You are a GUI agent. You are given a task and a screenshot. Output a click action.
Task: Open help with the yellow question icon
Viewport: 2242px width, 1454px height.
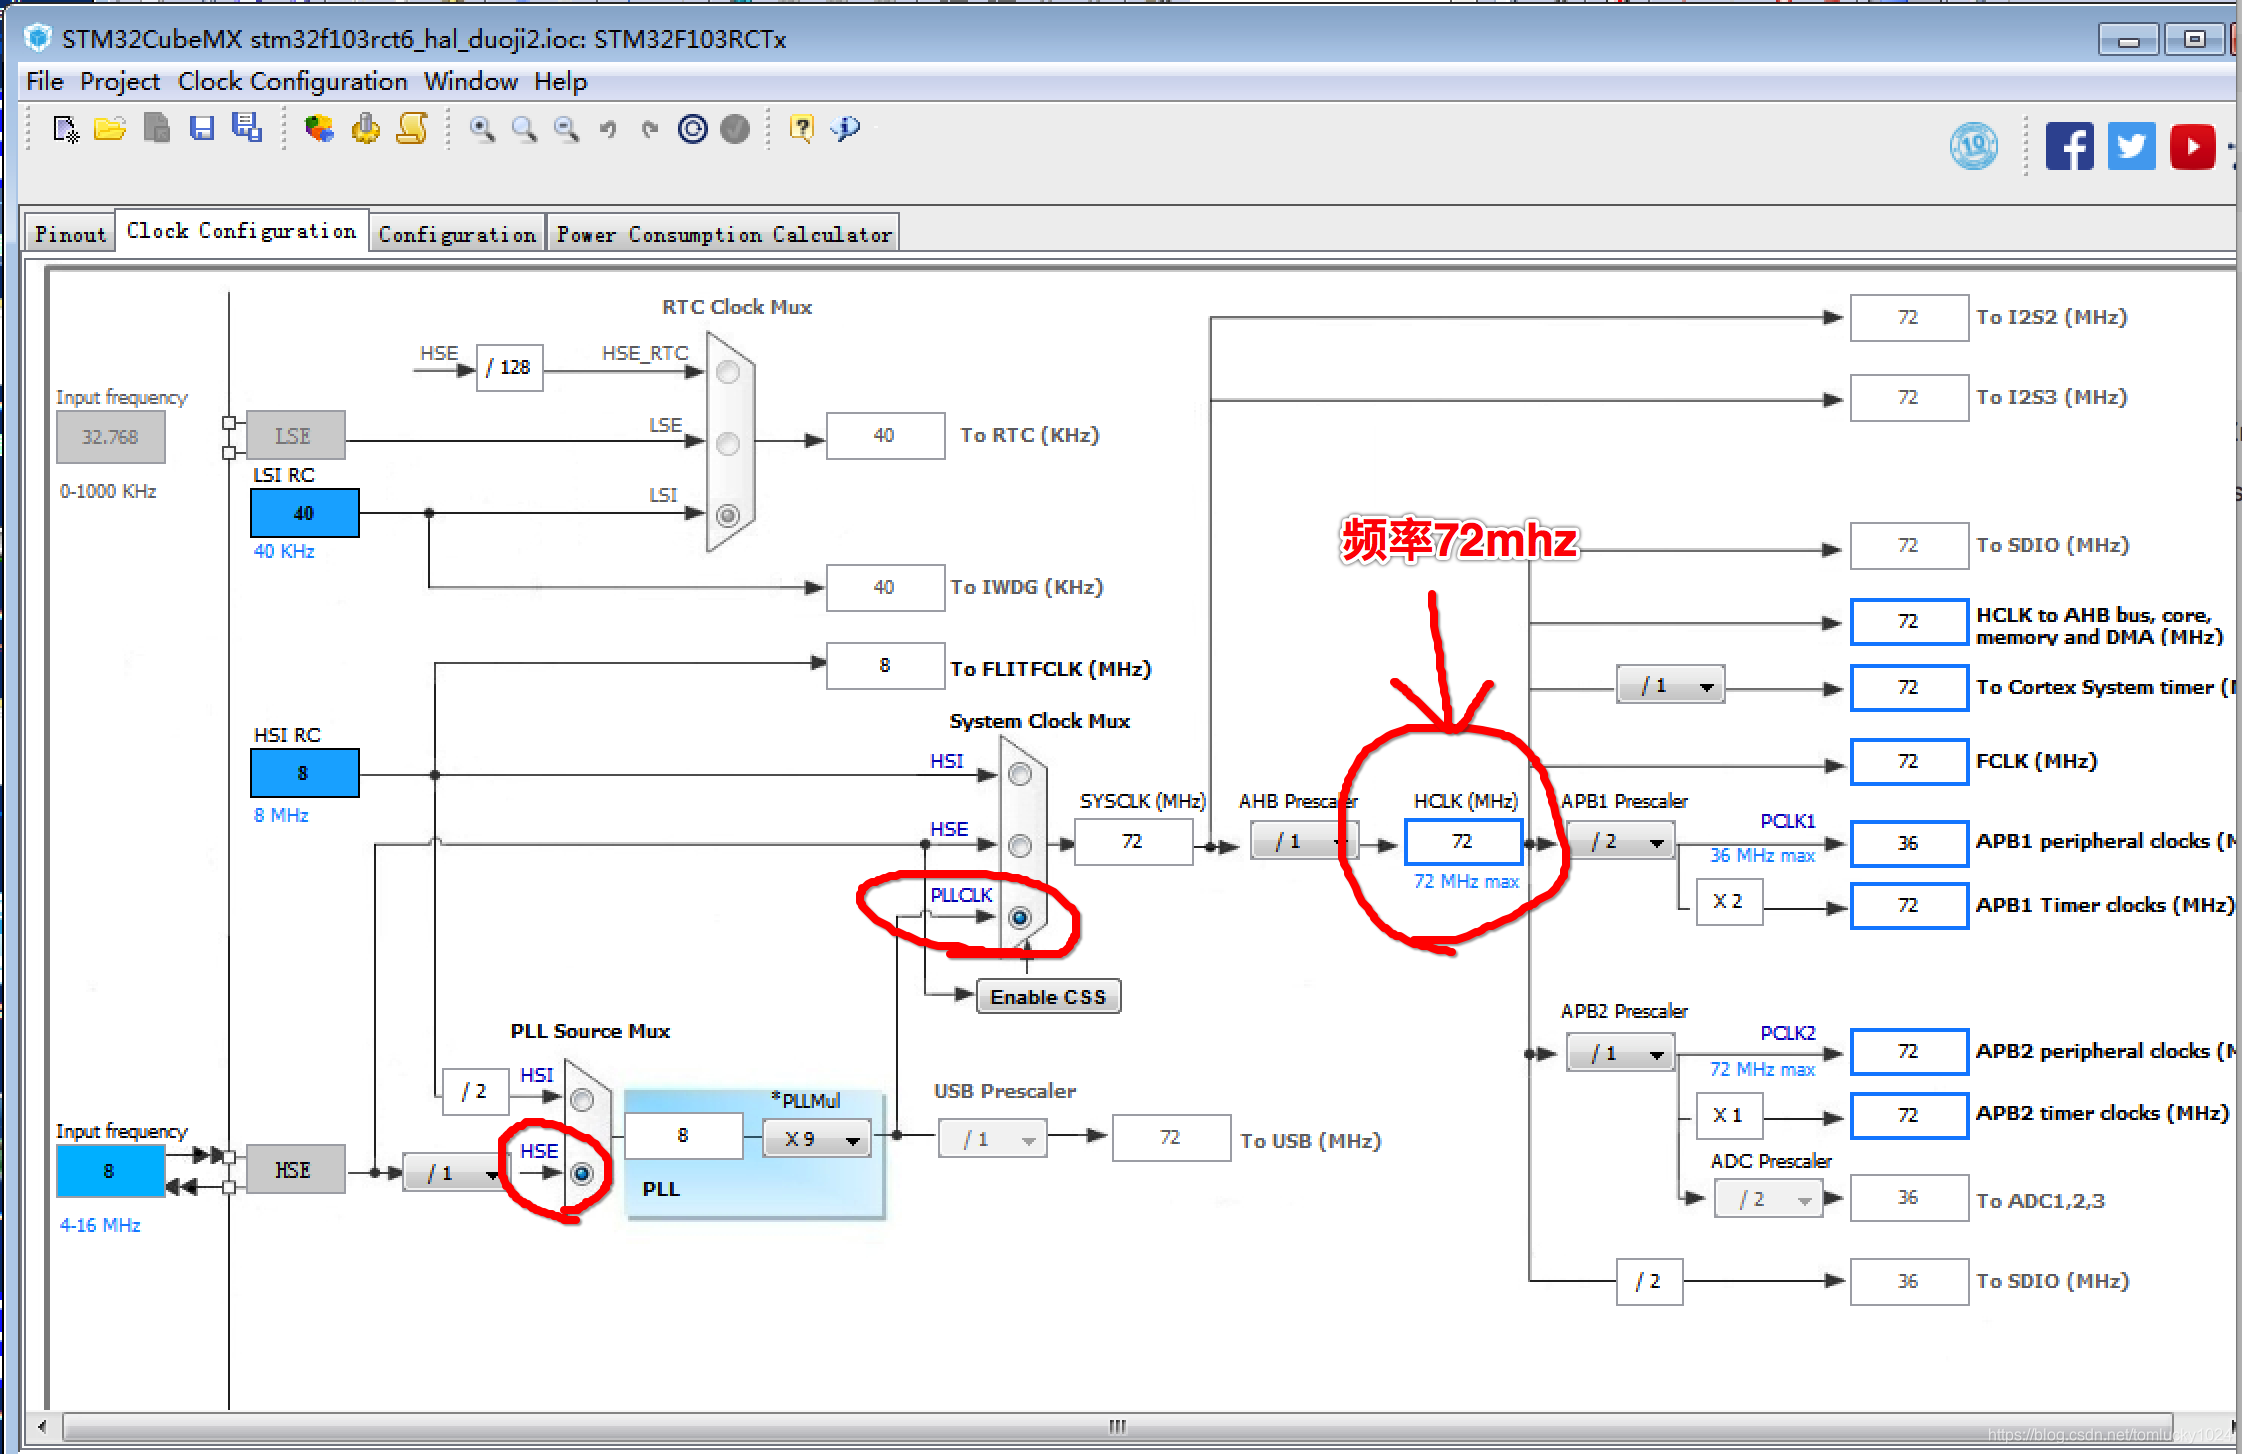[x=802, y=129]
